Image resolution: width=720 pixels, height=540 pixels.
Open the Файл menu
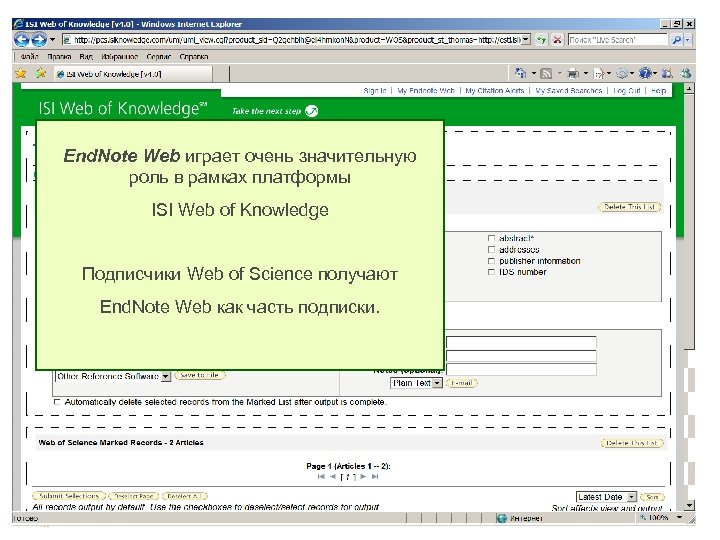29,56
